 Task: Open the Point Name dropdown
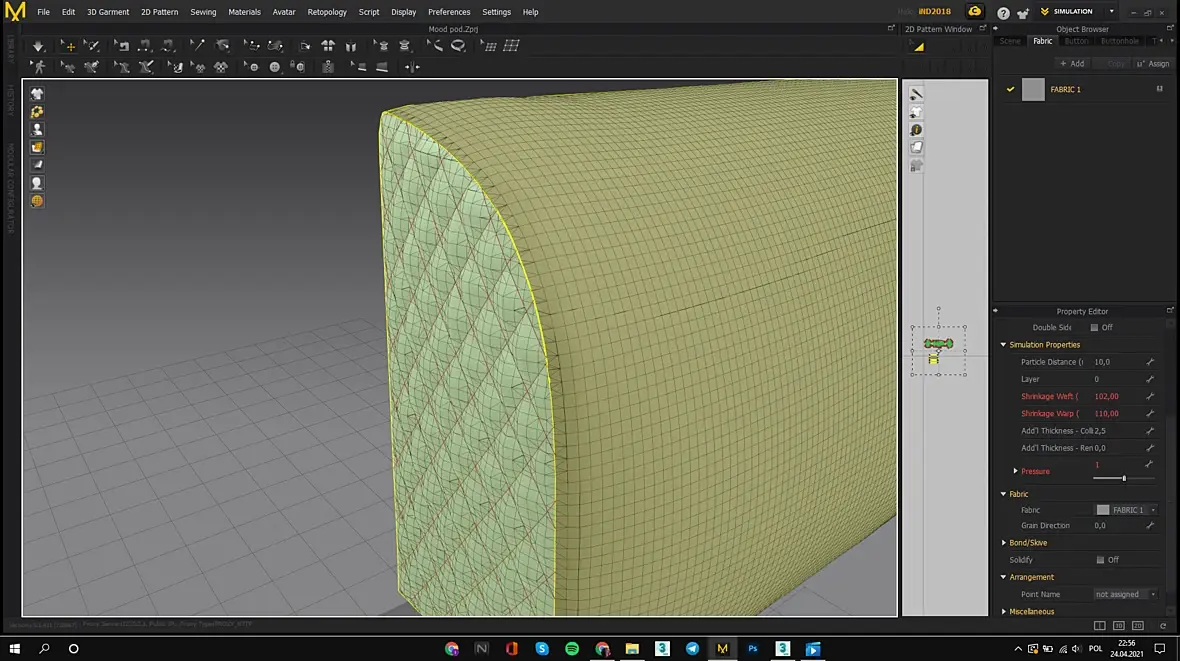[1124, 594]
